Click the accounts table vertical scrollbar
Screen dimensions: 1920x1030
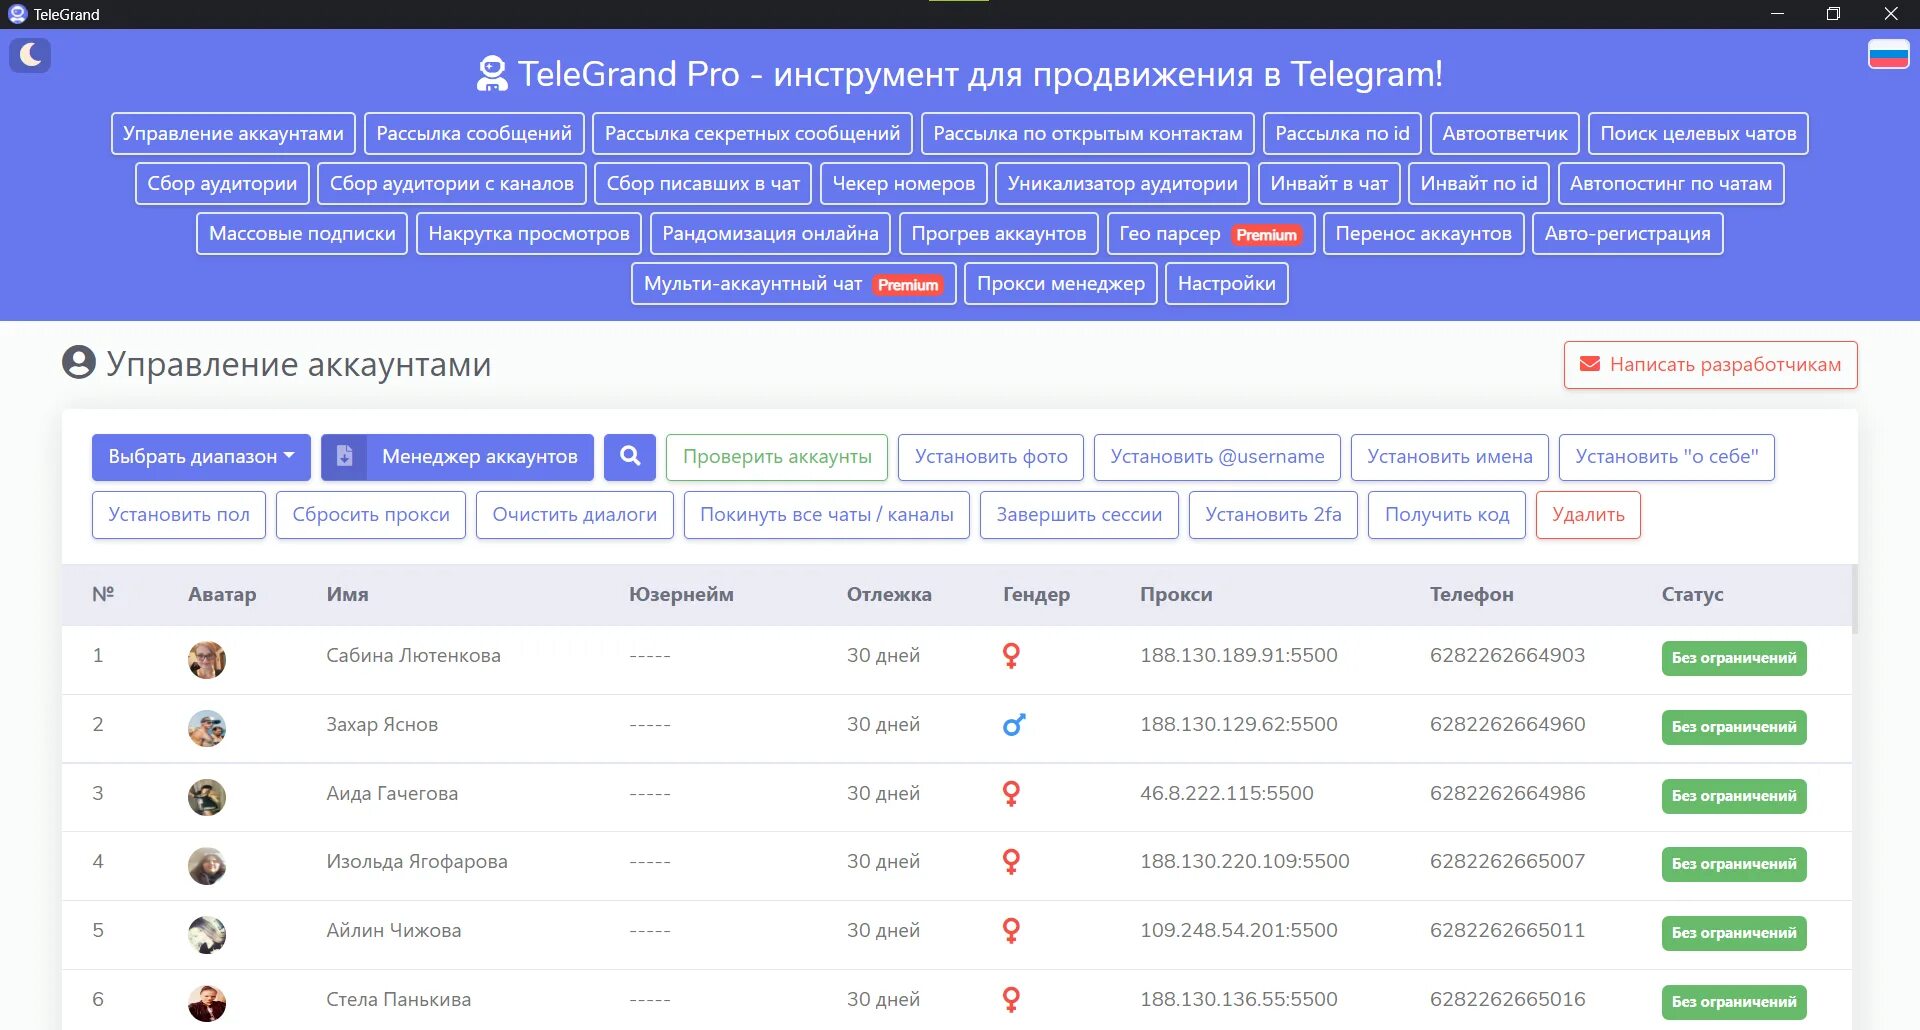point(1855,600)
